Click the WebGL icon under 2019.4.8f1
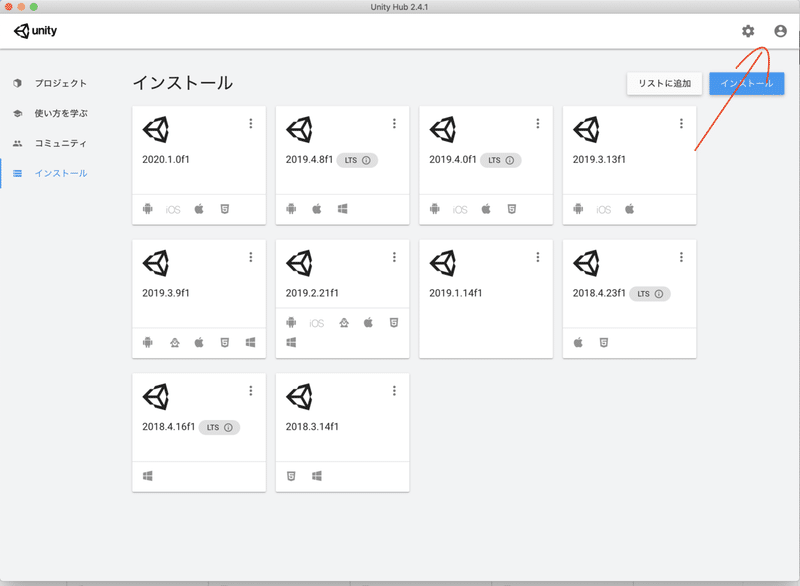Viewport: 800px width, 586px height. [x=341, y=210]
